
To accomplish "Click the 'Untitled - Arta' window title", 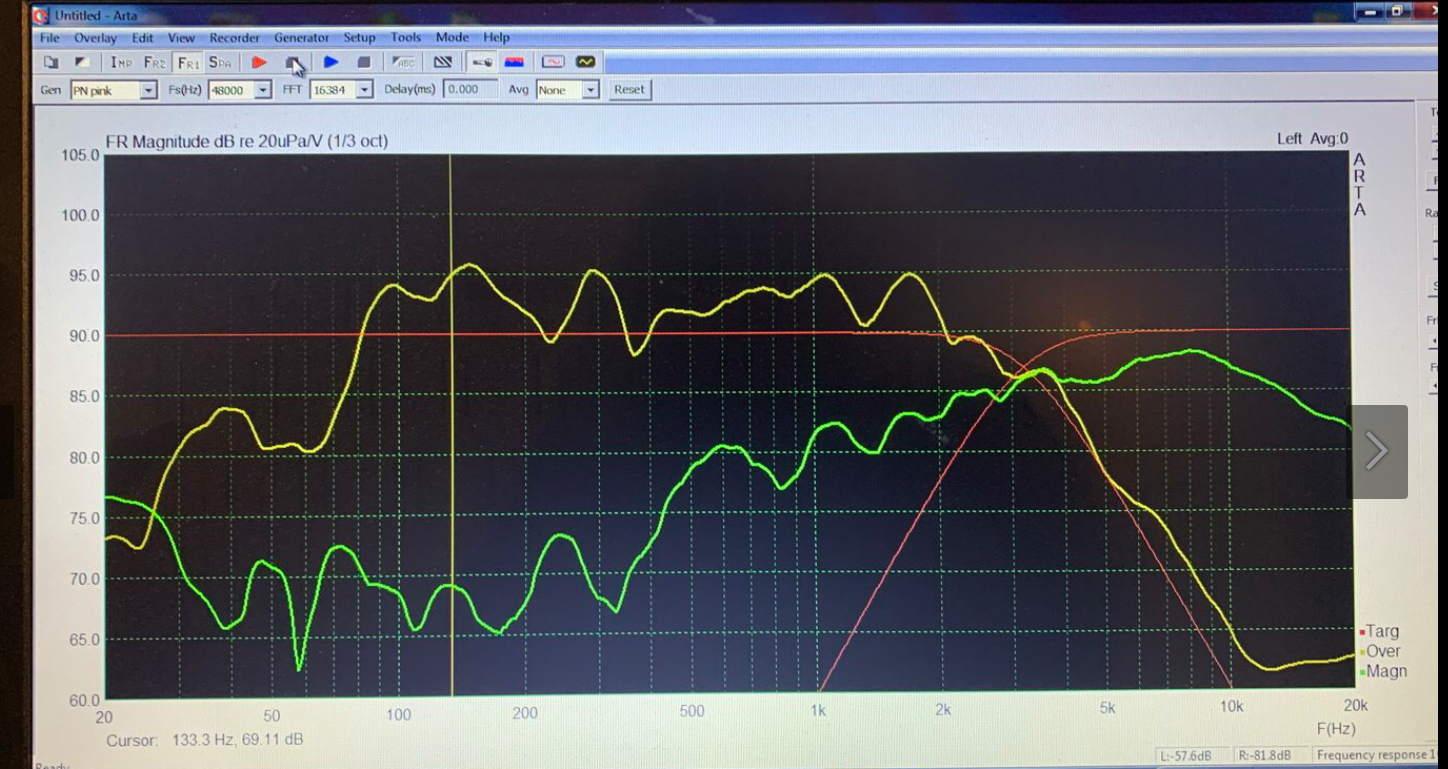I will [96, 15].
